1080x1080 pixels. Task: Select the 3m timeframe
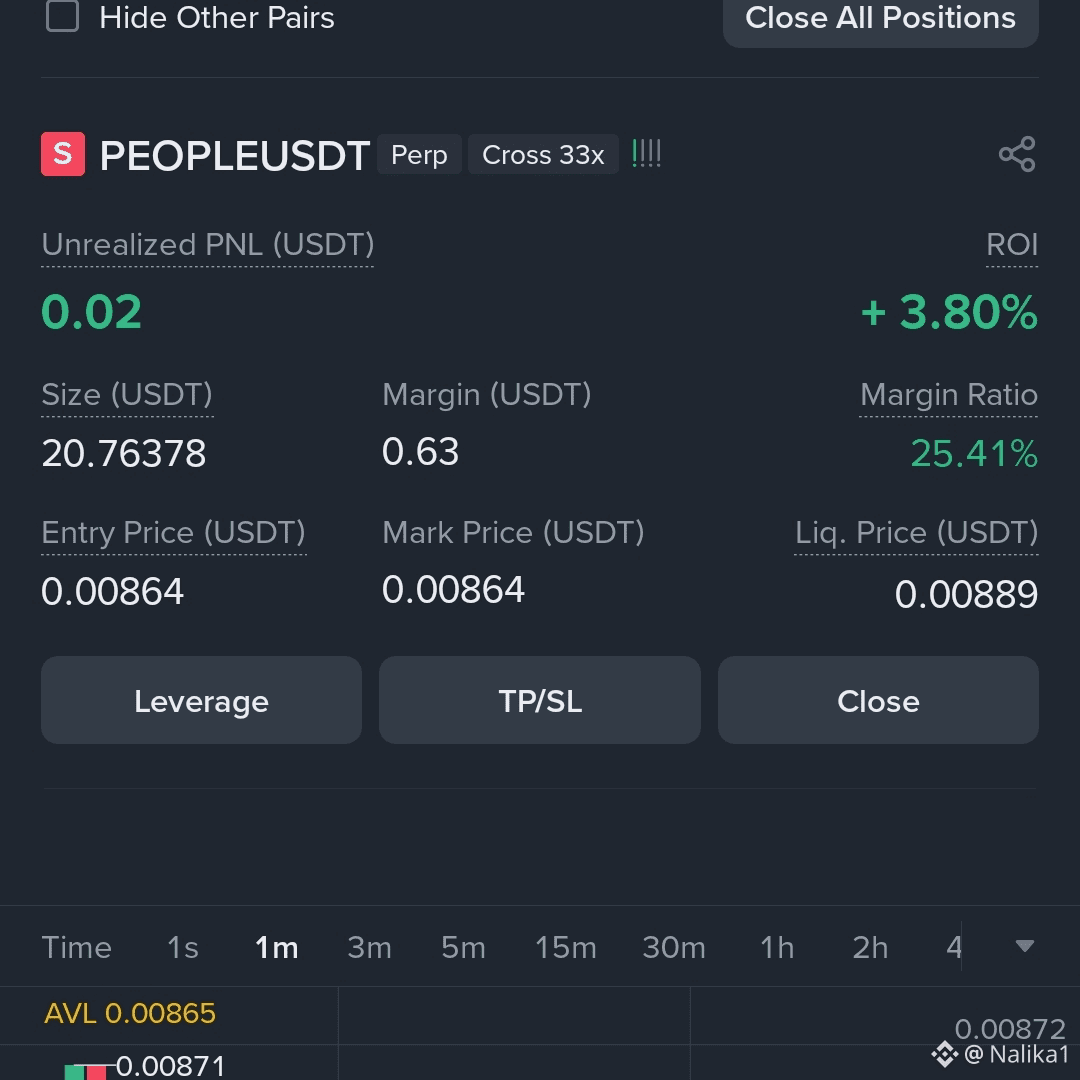(369, 948)
